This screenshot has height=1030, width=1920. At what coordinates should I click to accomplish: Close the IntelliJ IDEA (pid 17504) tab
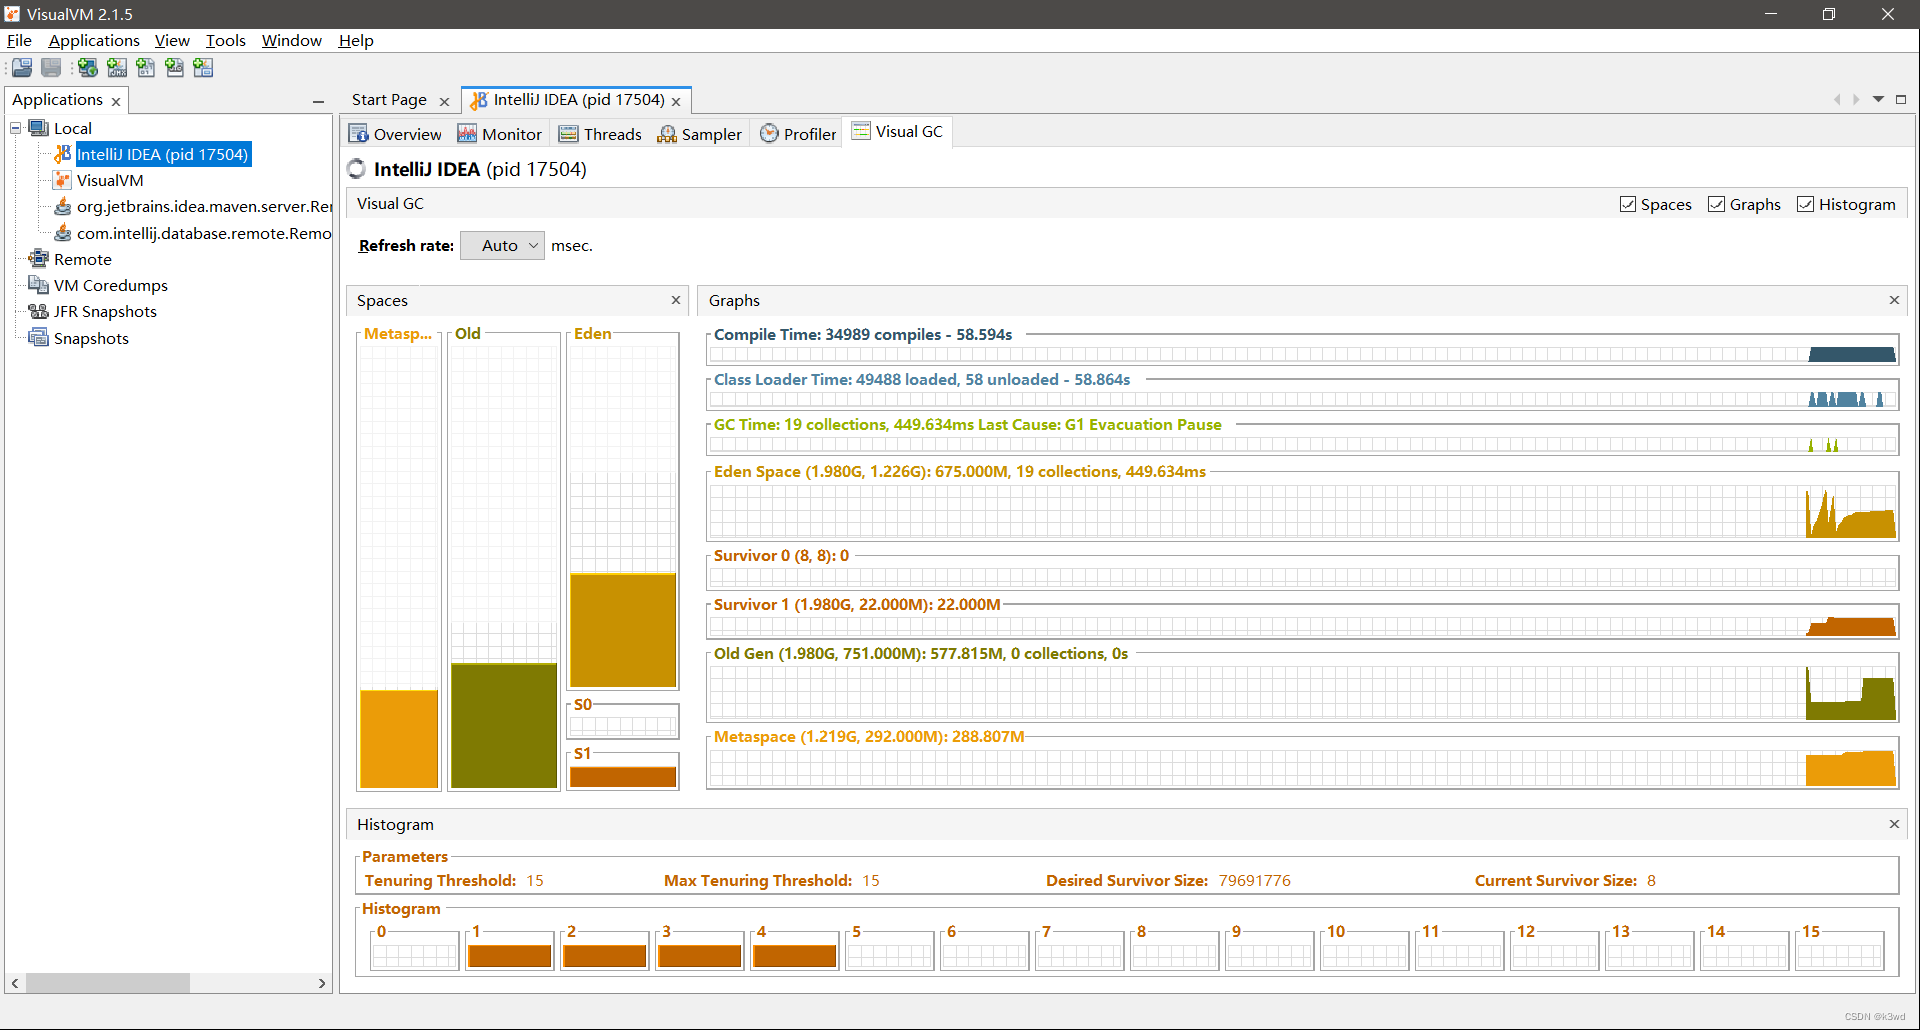pos(676,102)
